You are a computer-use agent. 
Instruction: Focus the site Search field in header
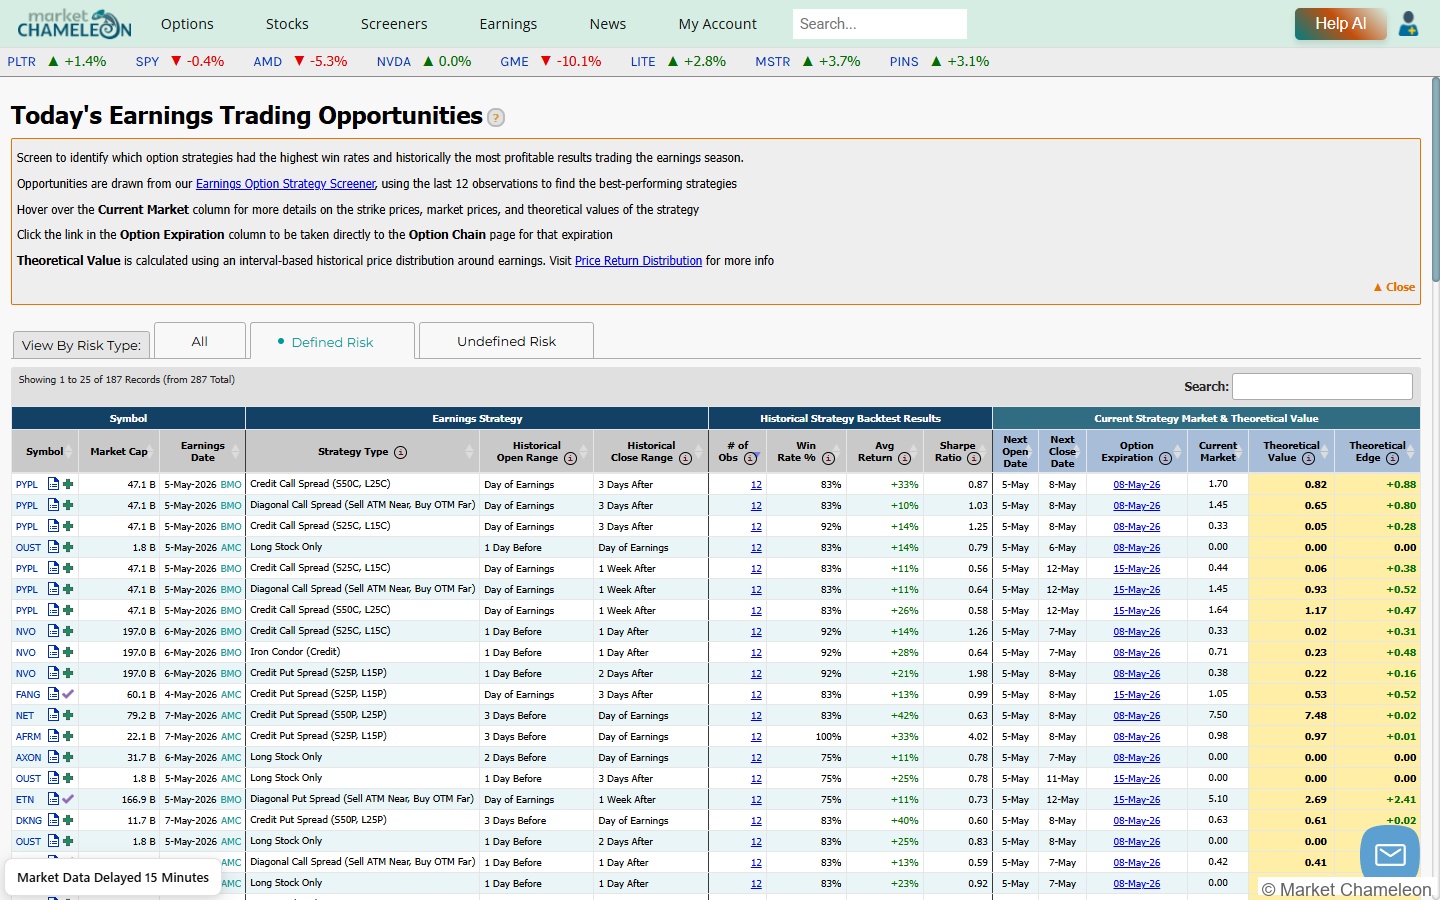880,24
